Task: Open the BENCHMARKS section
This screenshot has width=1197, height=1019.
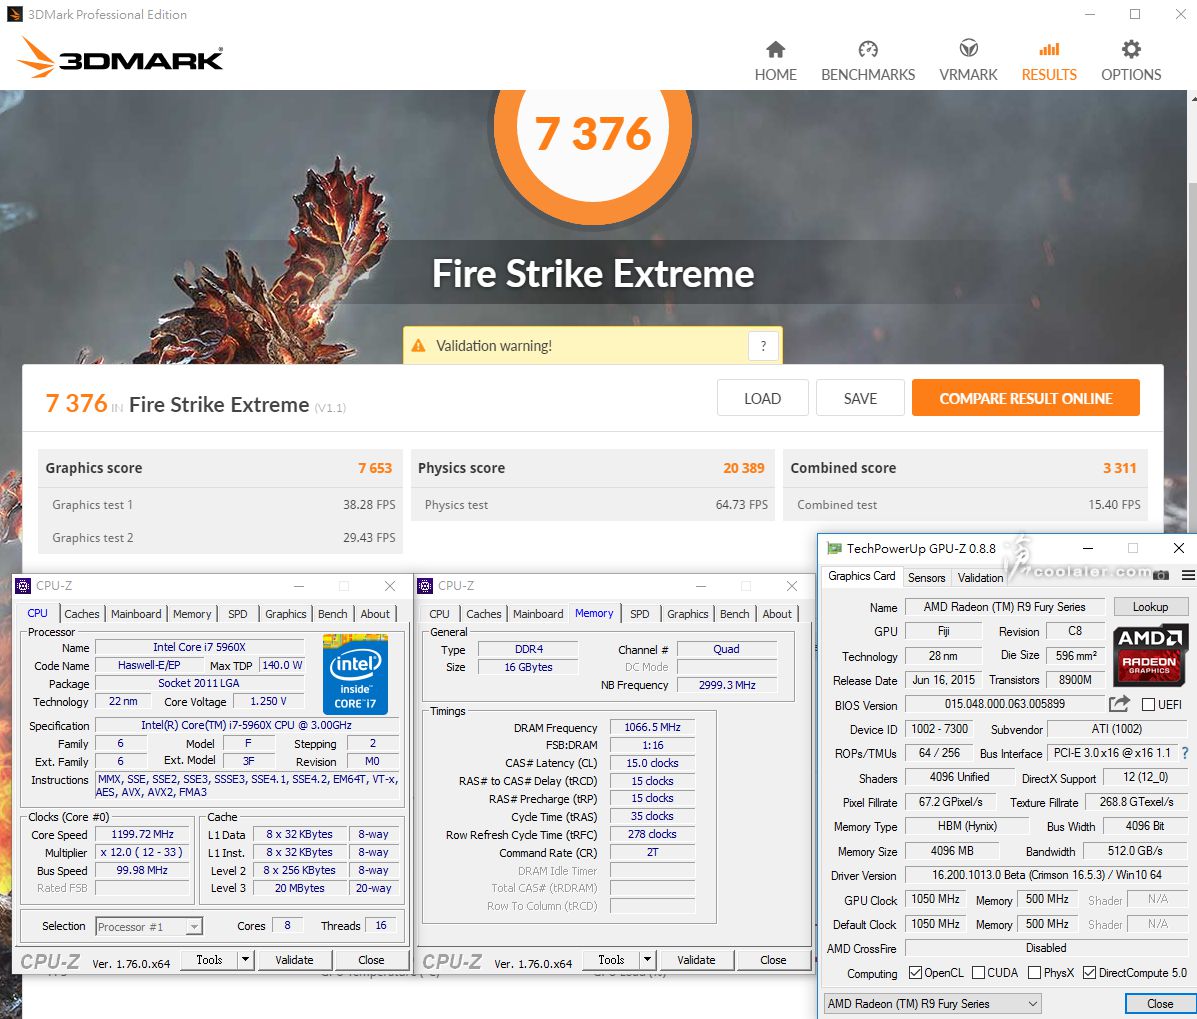Action: click(x=868, y=61)
